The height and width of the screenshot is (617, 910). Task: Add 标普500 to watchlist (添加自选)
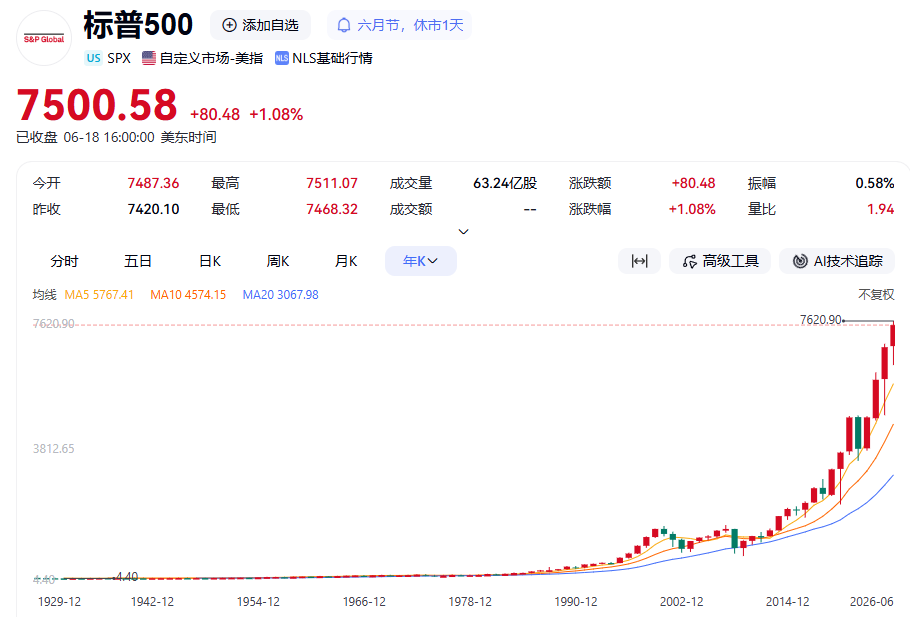coord(260,25)
